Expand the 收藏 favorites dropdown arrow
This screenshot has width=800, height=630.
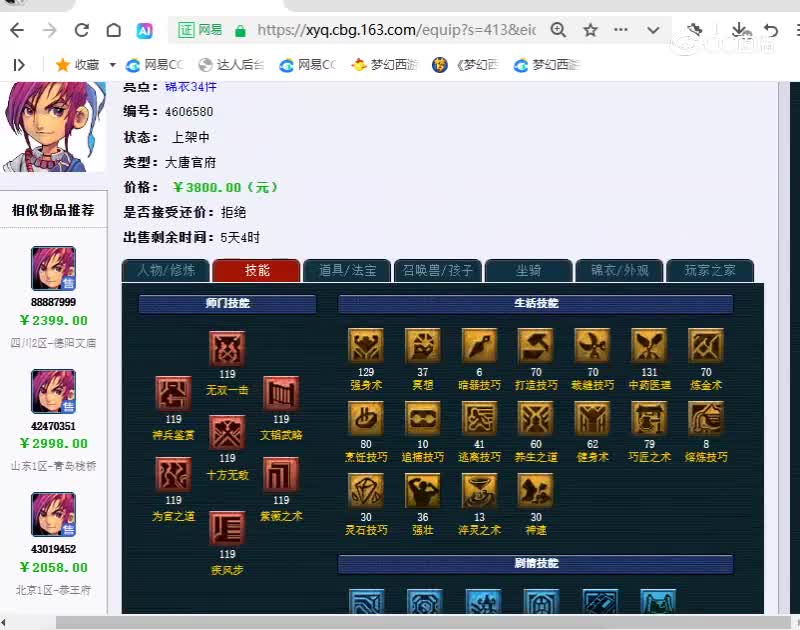(x=112, y=65)
